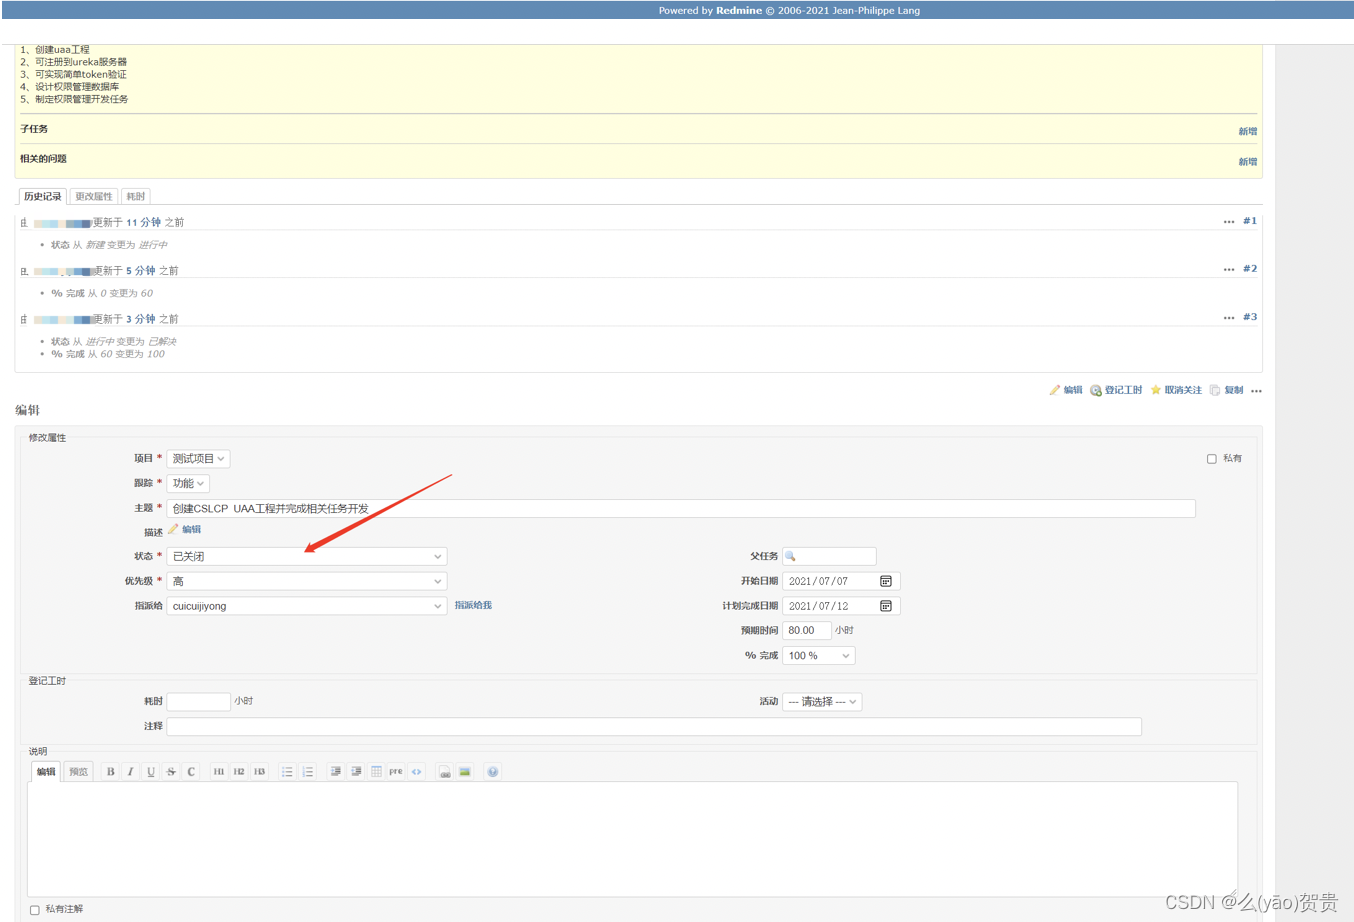Select the editor 预览 tab
This screenshot has width=1354, height=922.
pyautogui.click(x=78, y=772)
